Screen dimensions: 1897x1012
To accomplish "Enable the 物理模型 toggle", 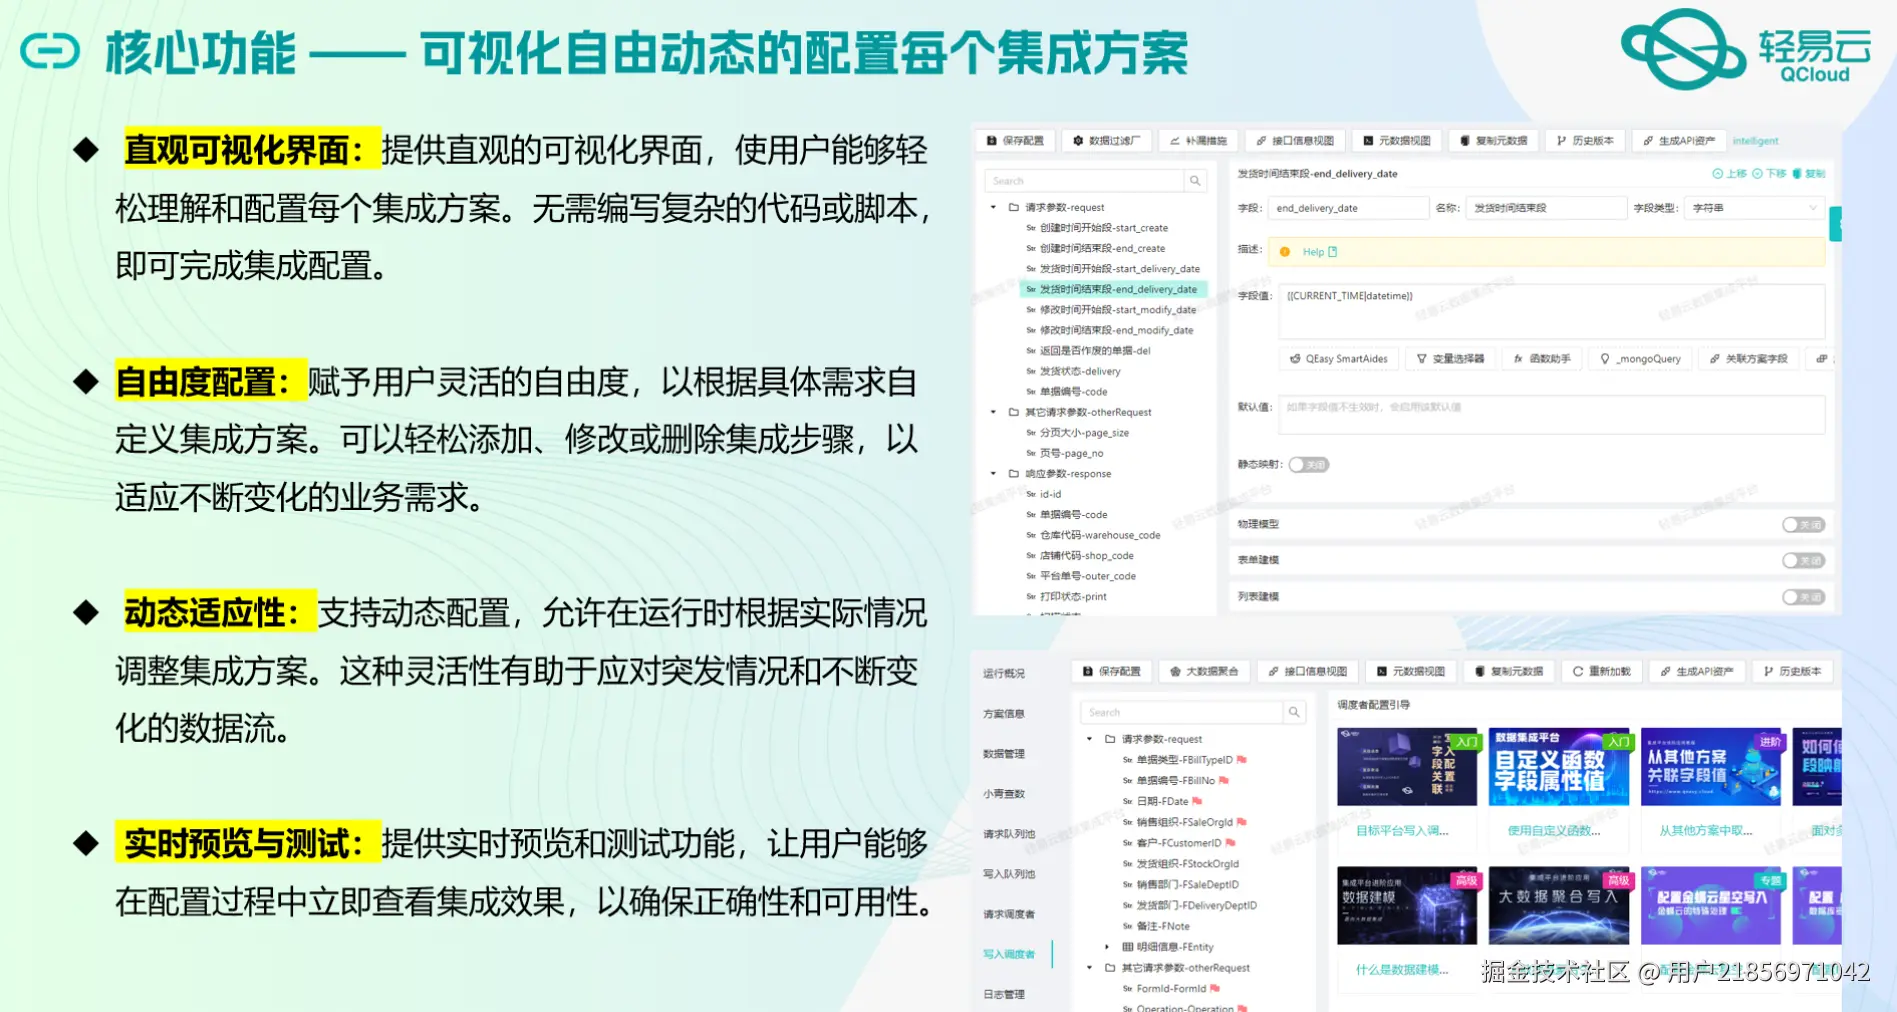I will 1803,524.
